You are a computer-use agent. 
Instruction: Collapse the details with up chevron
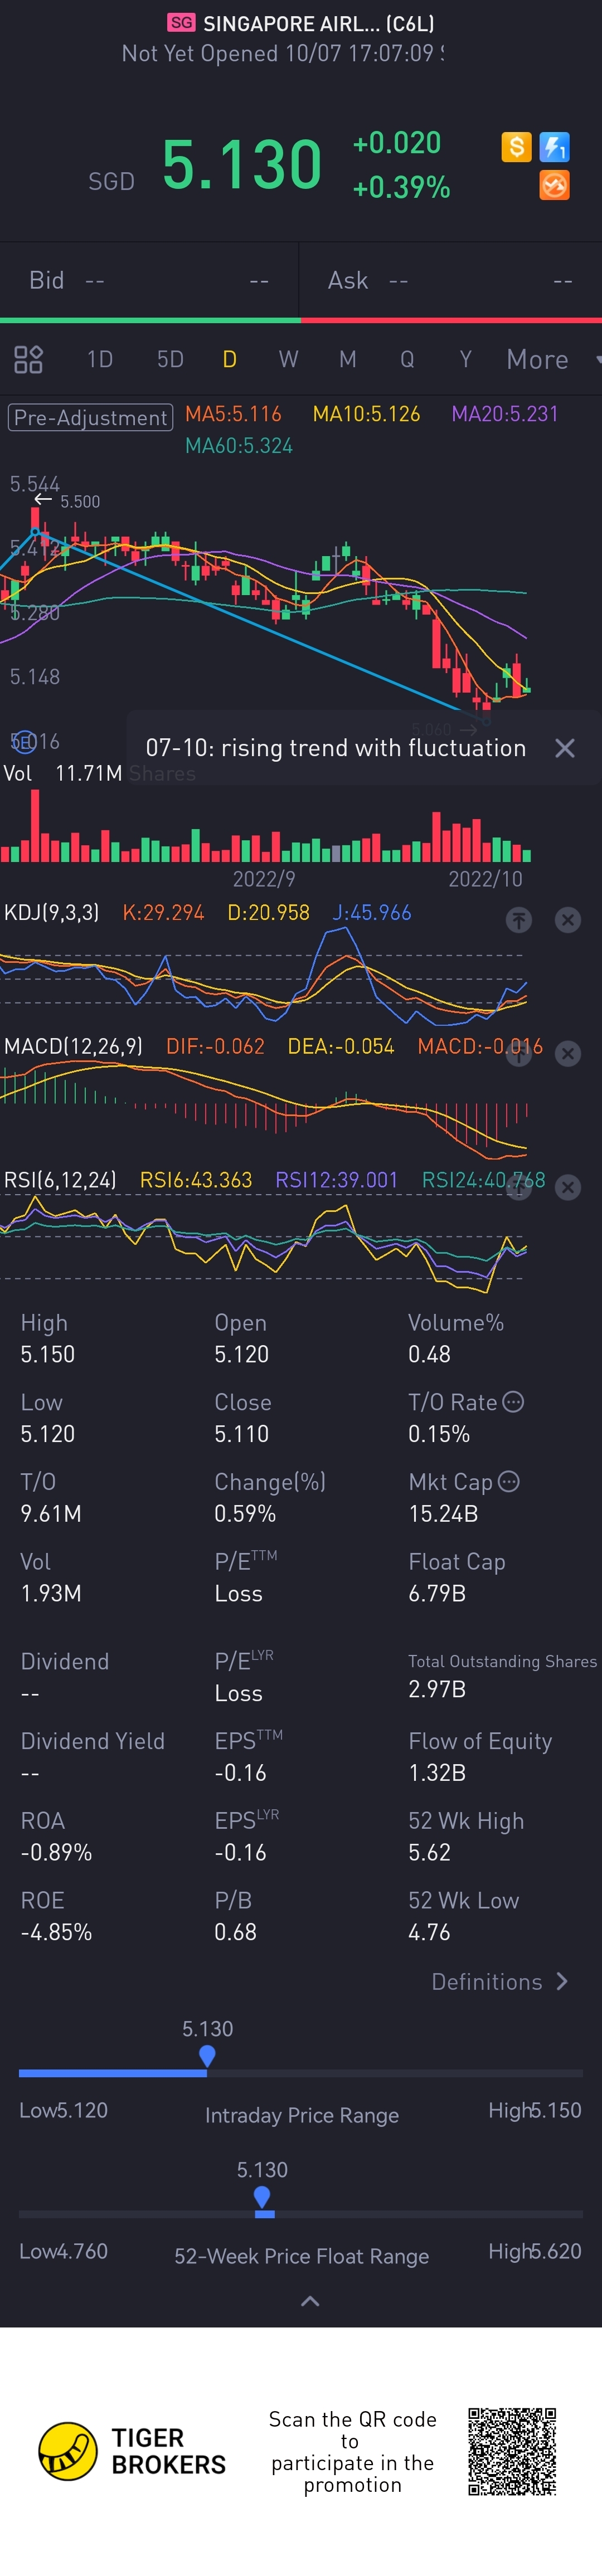(x=310, y=2301)
